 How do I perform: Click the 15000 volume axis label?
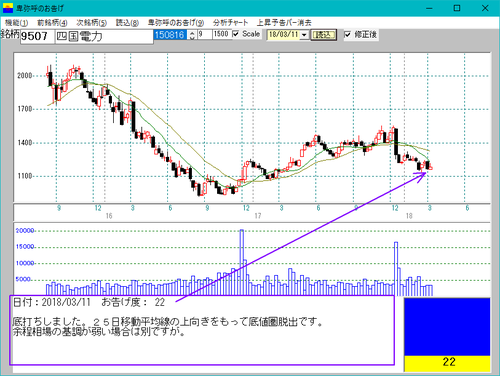[x=25, y=247]
